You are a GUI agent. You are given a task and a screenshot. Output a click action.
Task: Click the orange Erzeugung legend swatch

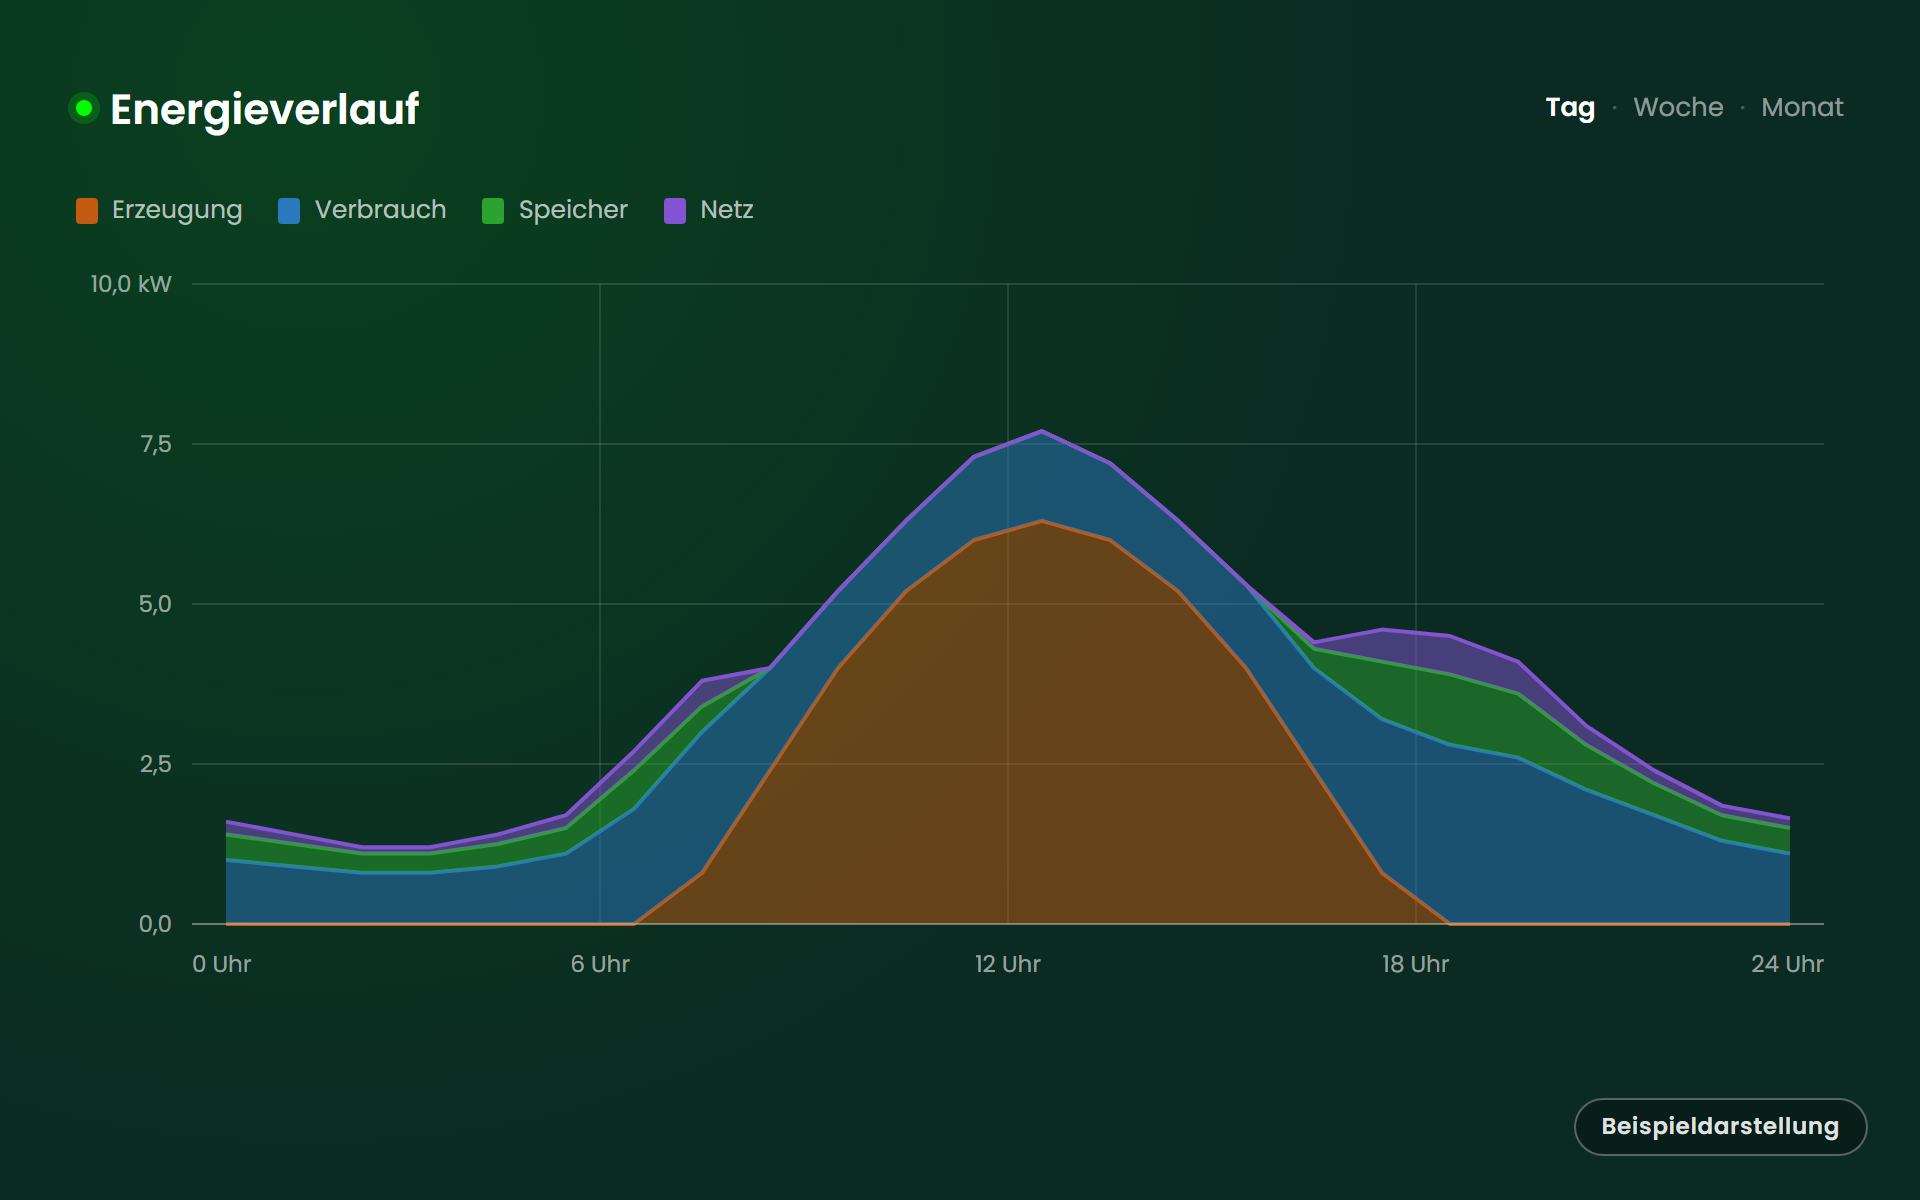pyautogui.click(x=87, y=210)
